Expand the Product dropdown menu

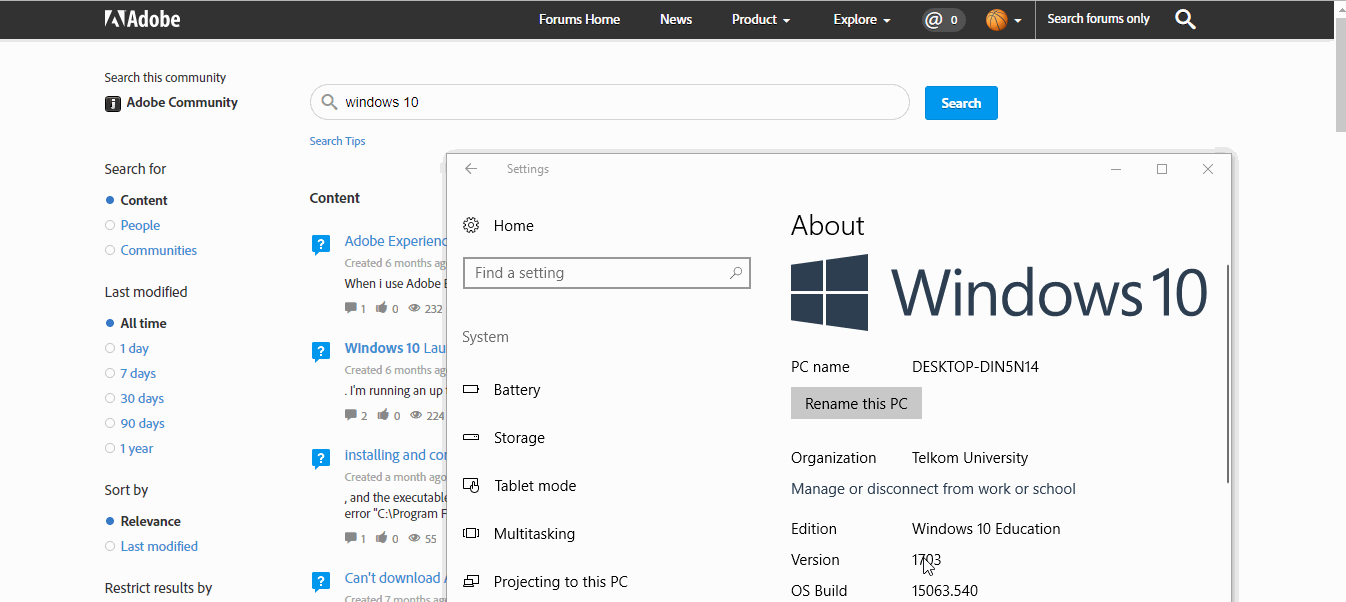point(761,19)
